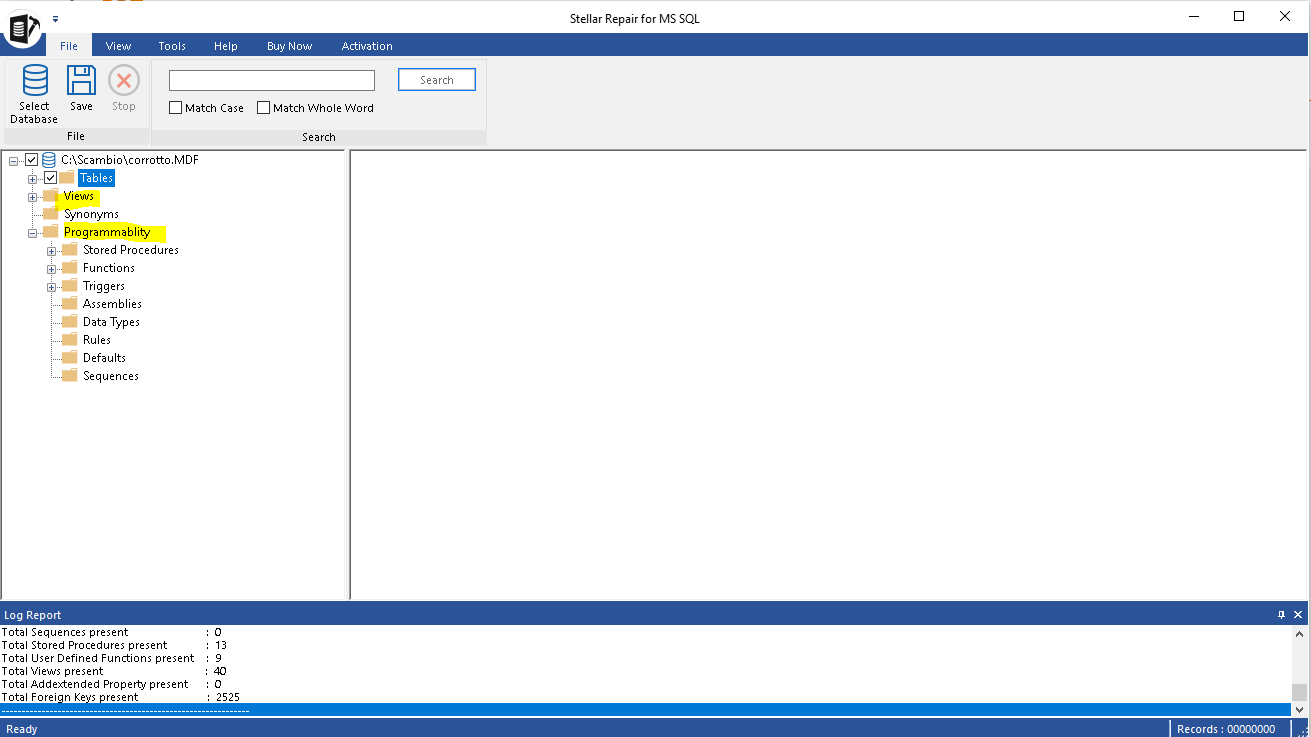Click the database icon beside corrotto.MDF
Viewport: 1311px width, 737px height.
pyautogui.click(x=48, y=160)
